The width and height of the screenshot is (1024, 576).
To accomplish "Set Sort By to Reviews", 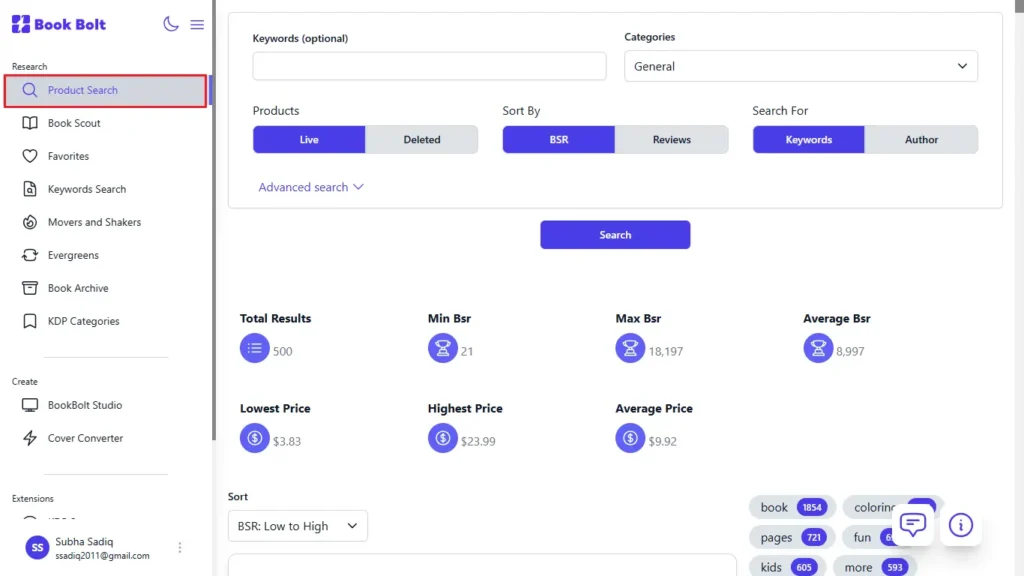I will [x=671, y=140].
